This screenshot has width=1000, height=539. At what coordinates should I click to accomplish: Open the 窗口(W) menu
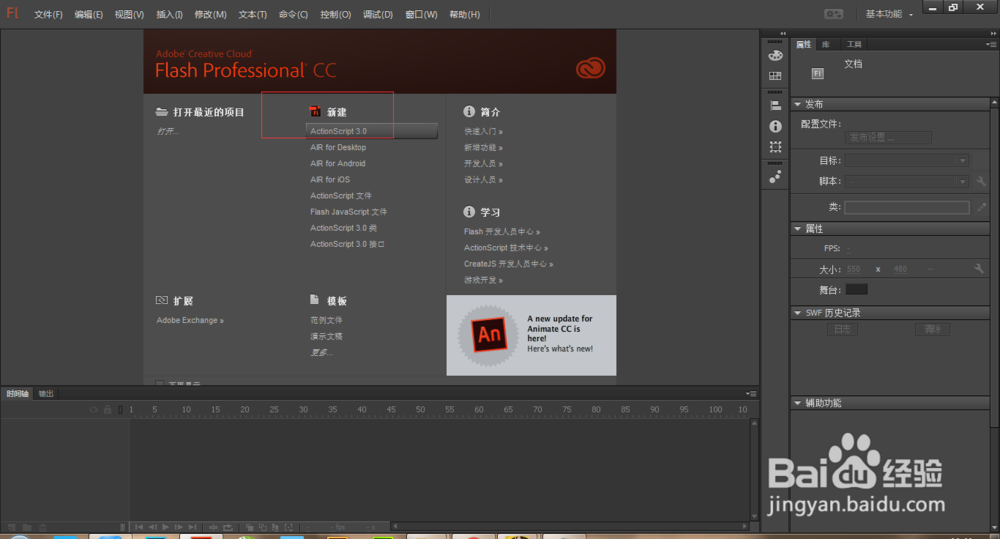tap(421, 15)
